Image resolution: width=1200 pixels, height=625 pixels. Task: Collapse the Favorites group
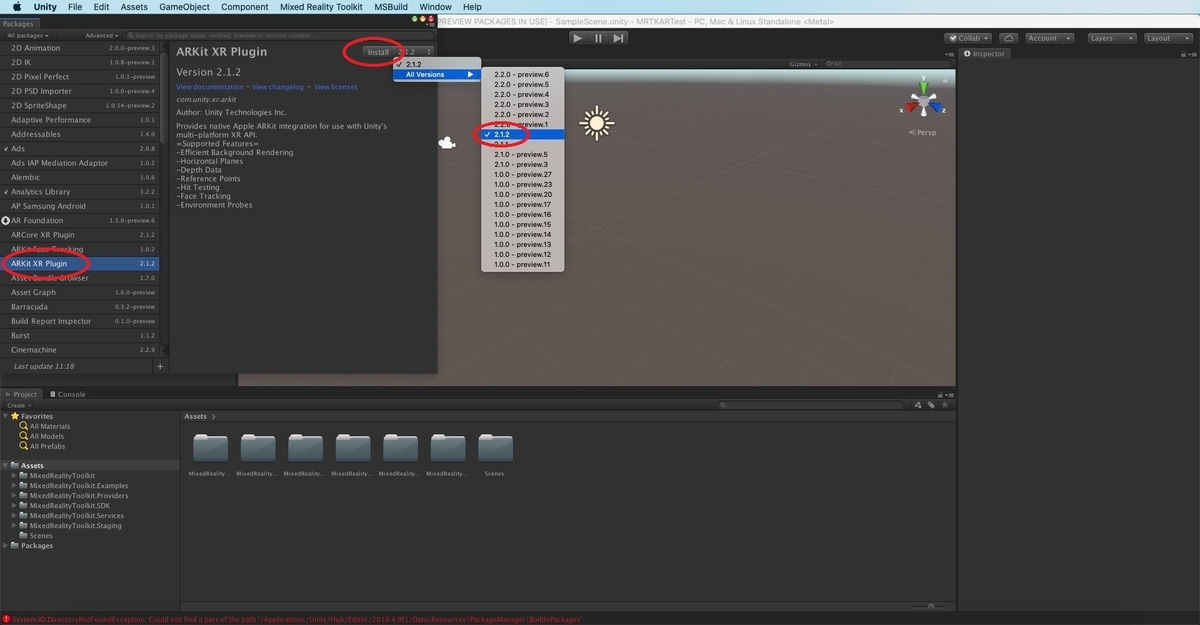pos(6,416)
